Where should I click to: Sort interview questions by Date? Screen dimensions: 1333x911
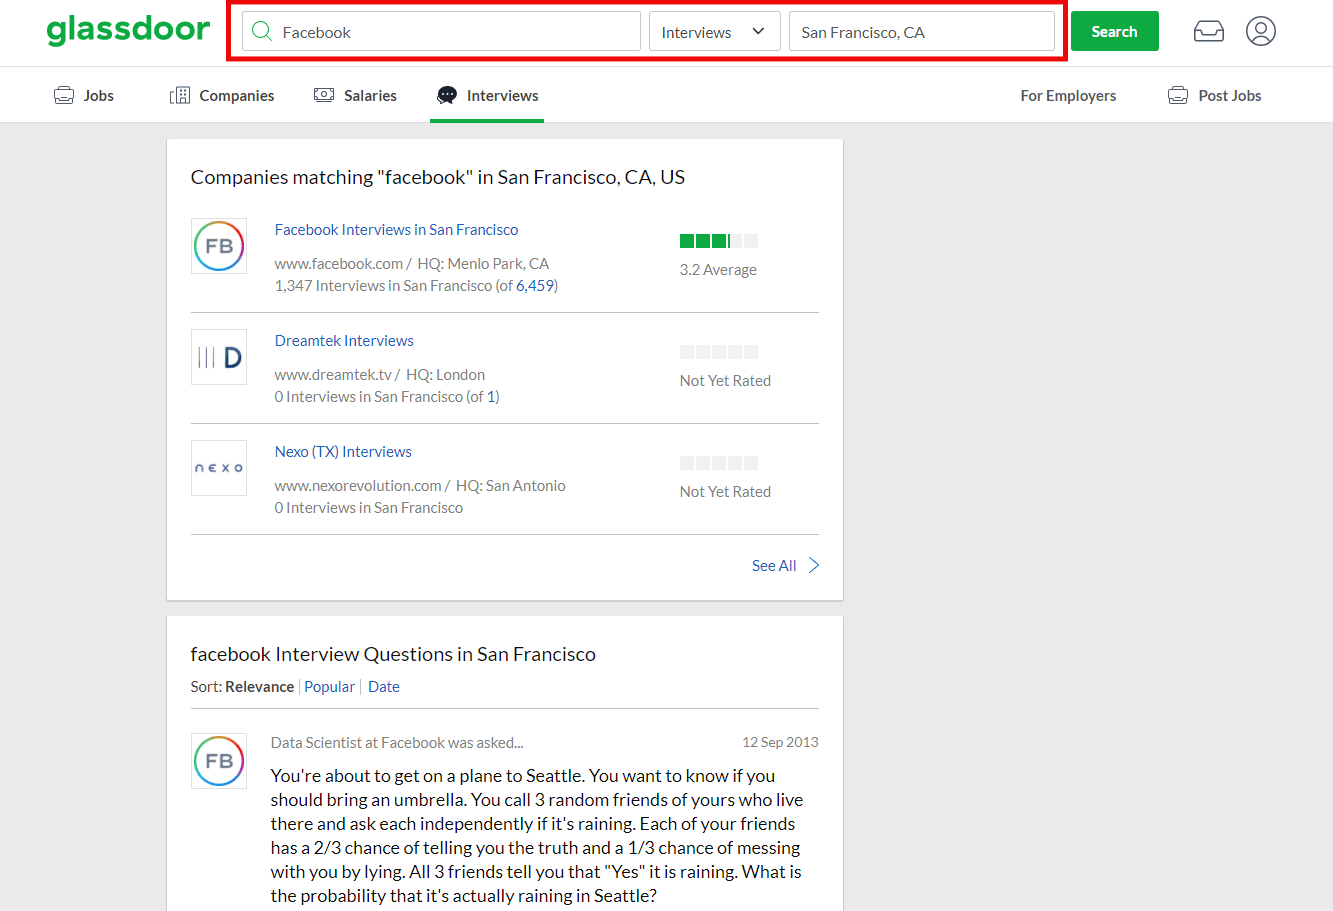coord(384,687)
